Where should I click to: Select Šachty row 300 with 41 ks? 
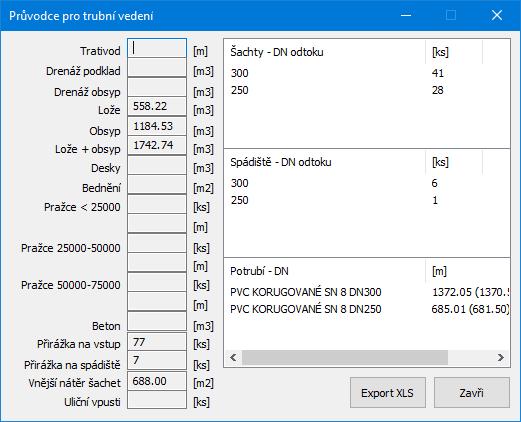(367, 73)
